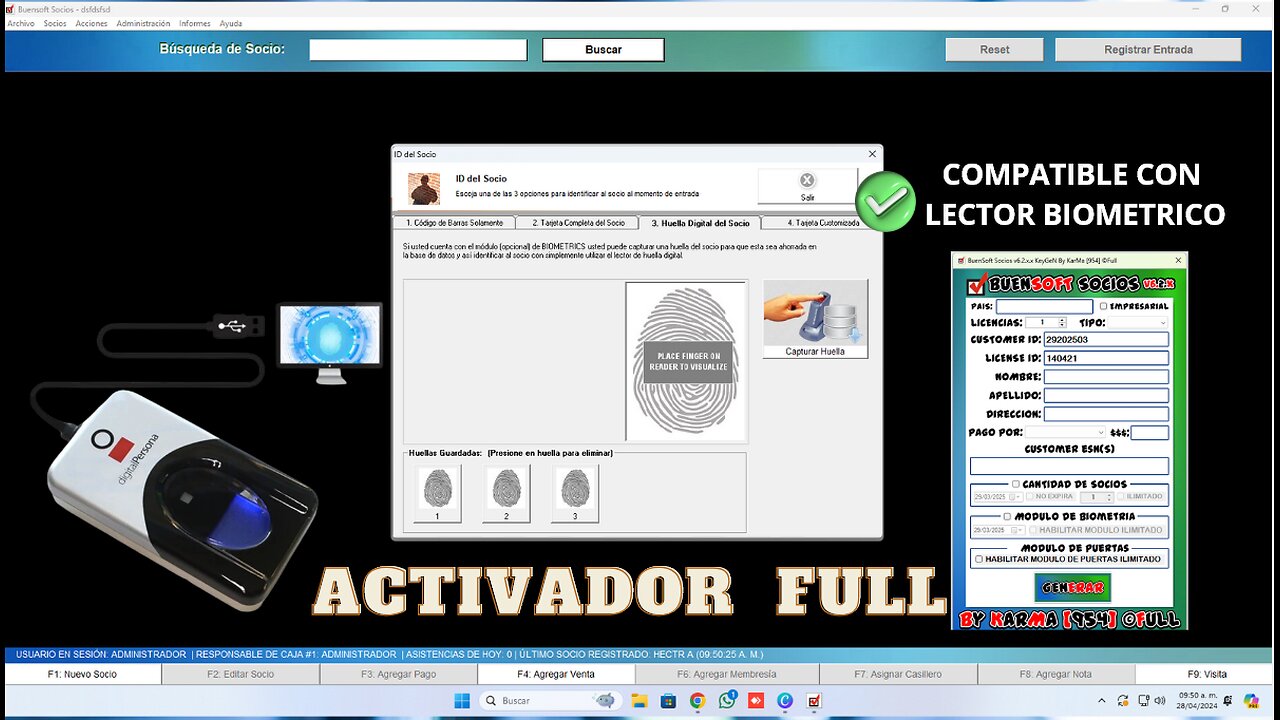Click F1: Nuevo Socio button
This screenshot has height=720, width=1280.
[x=82, y=674]
